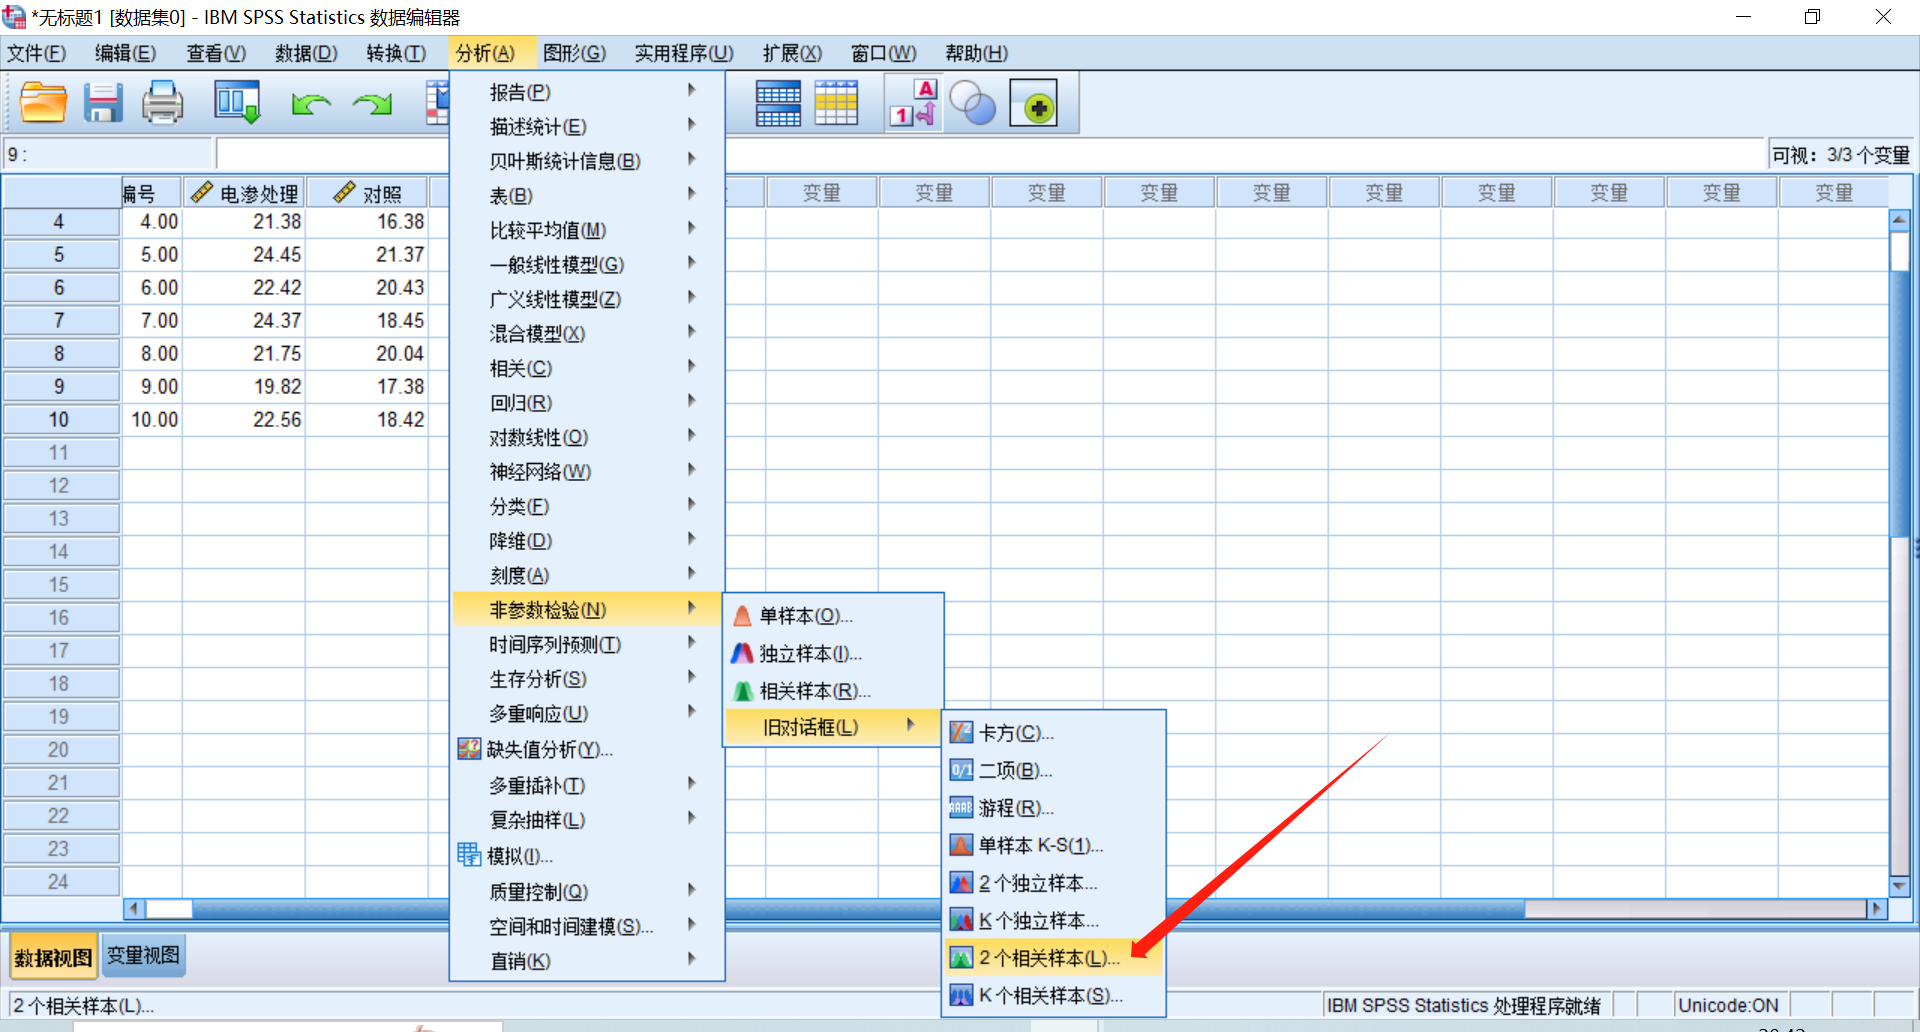The image size is (1920, 1032).
Task: Toggle the value labels icon
Action: pyautogui.click(x=913, y=103)
